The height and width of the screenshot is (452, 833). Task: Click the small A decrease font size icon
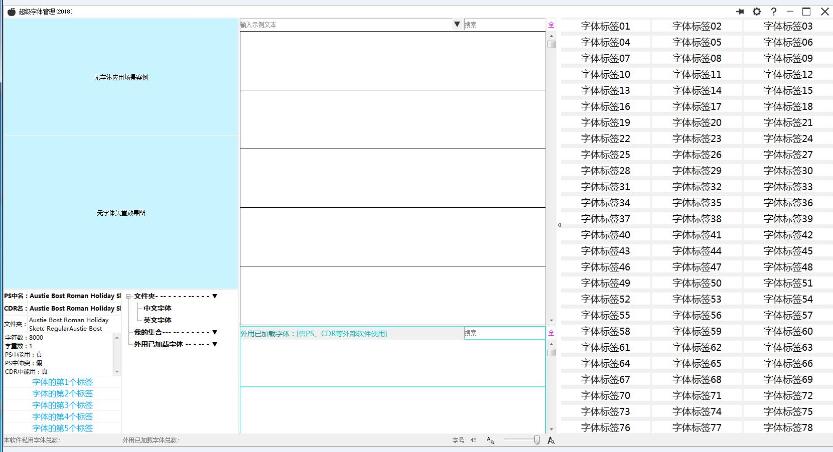pyautogui.click(x=490, y=440)
